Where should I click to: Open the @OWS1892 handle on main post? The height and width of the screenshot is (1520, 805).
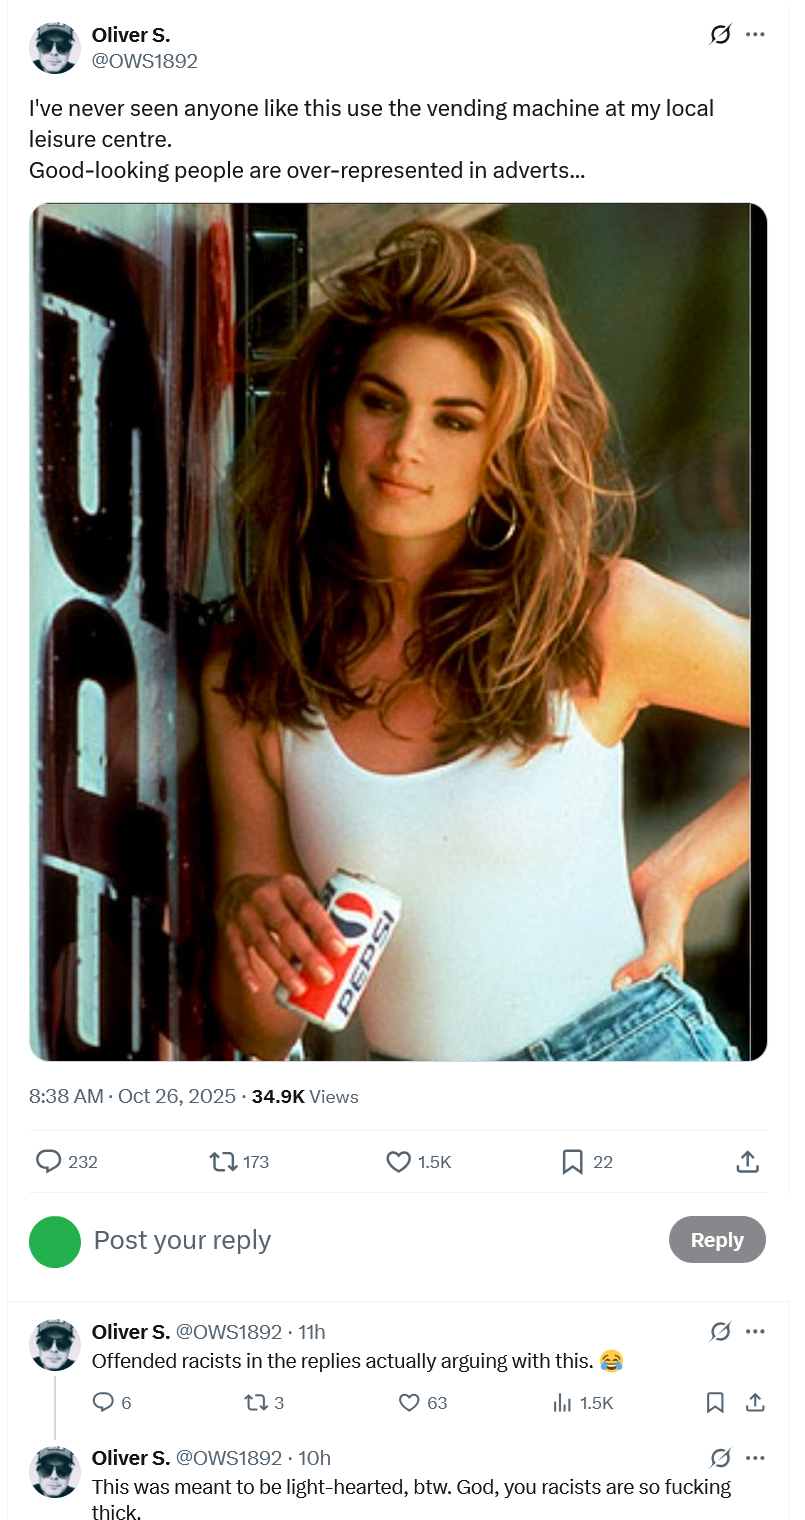point(145,61)
